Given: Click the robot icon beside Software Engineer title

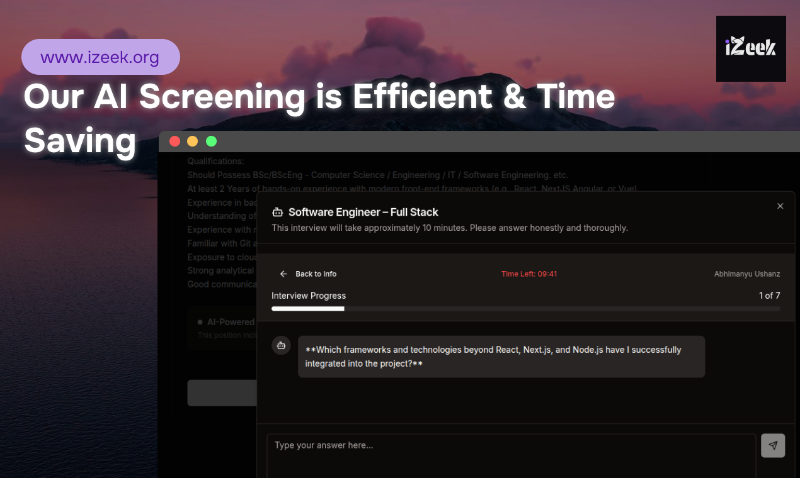Looking at the screenshot, I should click(x=278, y=212).
